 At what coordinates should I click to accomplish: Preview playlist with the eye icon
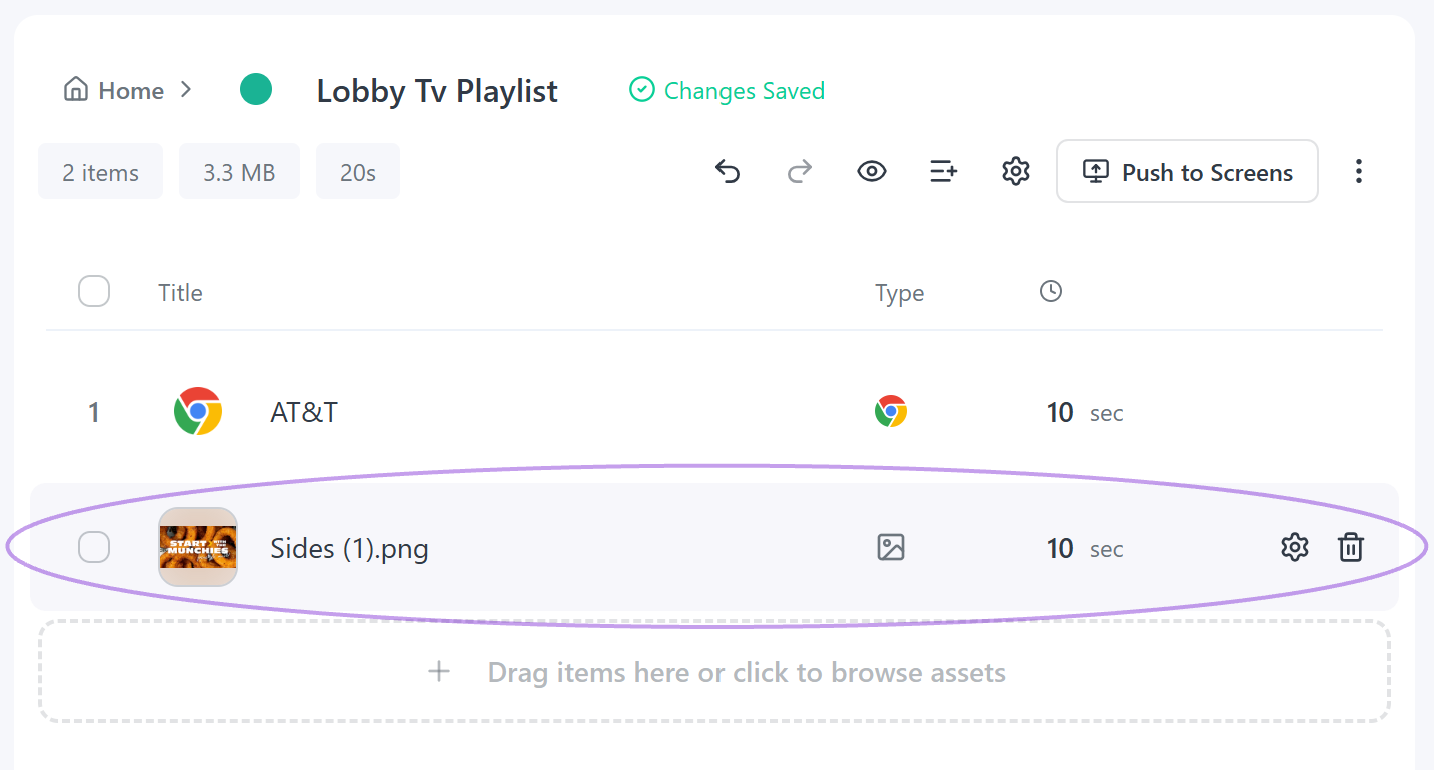pos(872,172)
